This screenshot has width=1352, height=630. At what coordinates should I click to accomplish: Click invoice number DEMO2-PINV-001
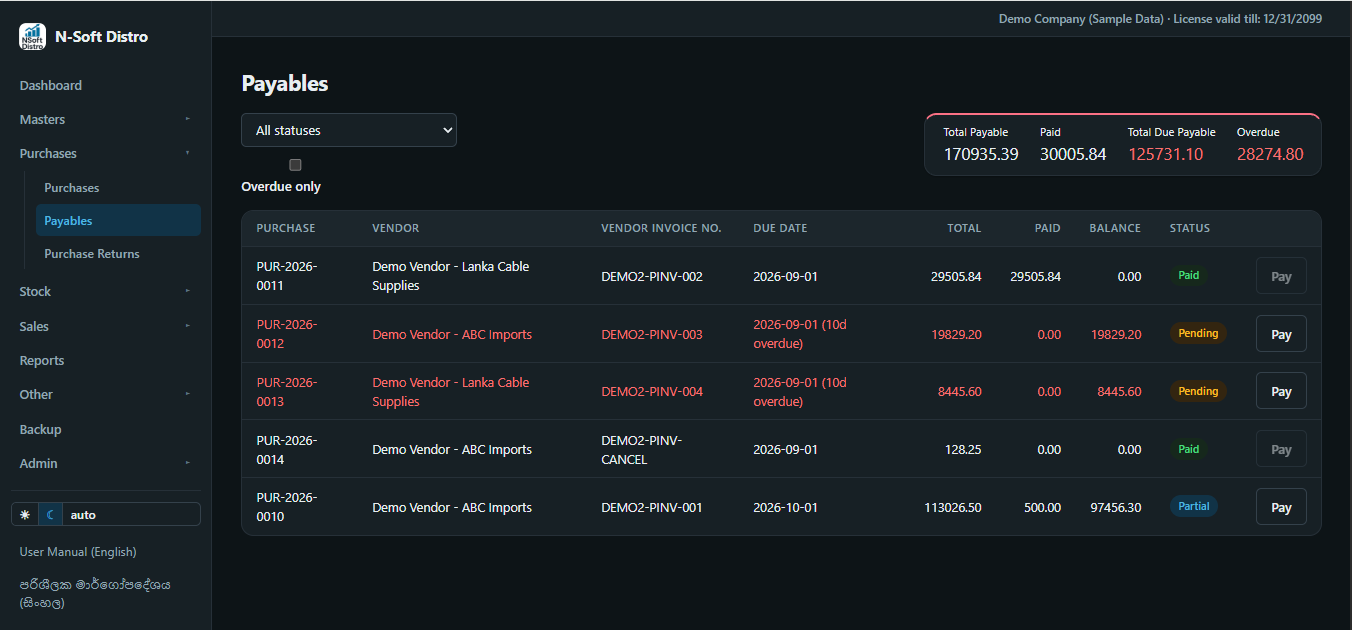652,507
